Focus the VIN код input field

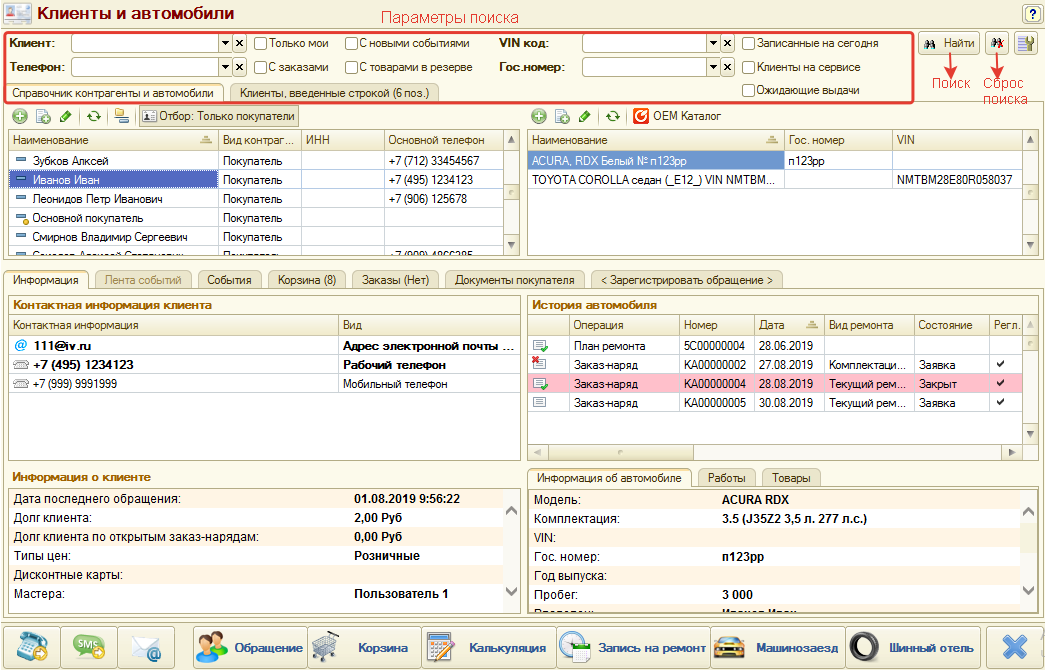tap(644, 43)
